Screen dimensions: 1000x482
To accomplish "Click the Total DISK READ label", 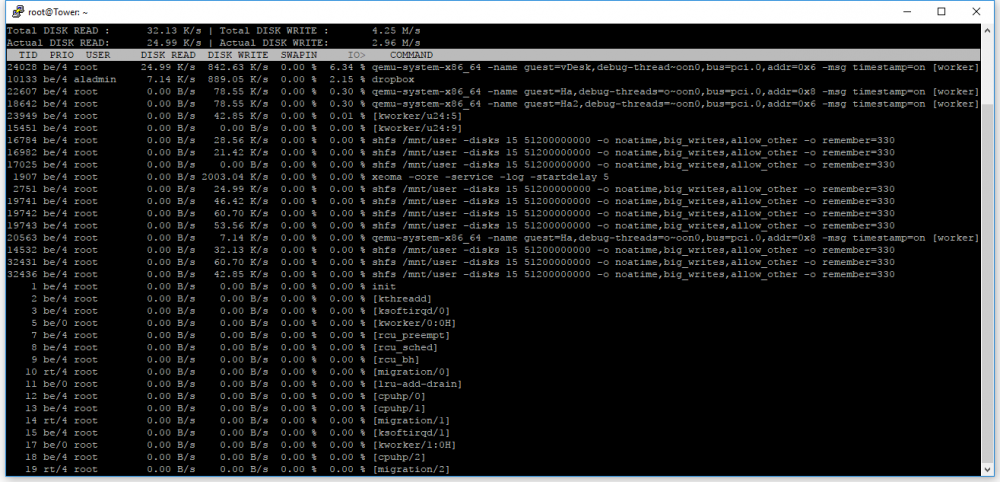I will tap(58, 31).
